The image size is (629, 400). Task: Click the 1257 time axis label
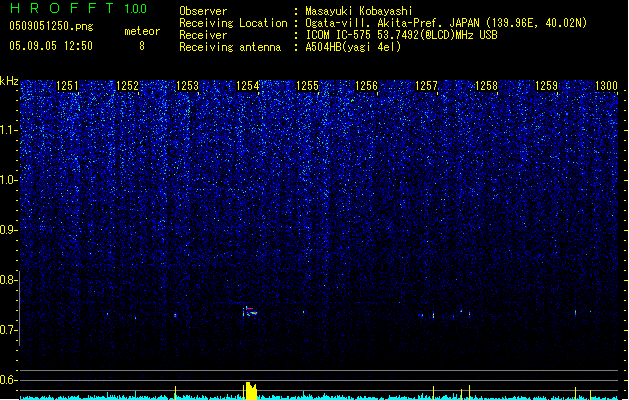click(x=426, y=86)
